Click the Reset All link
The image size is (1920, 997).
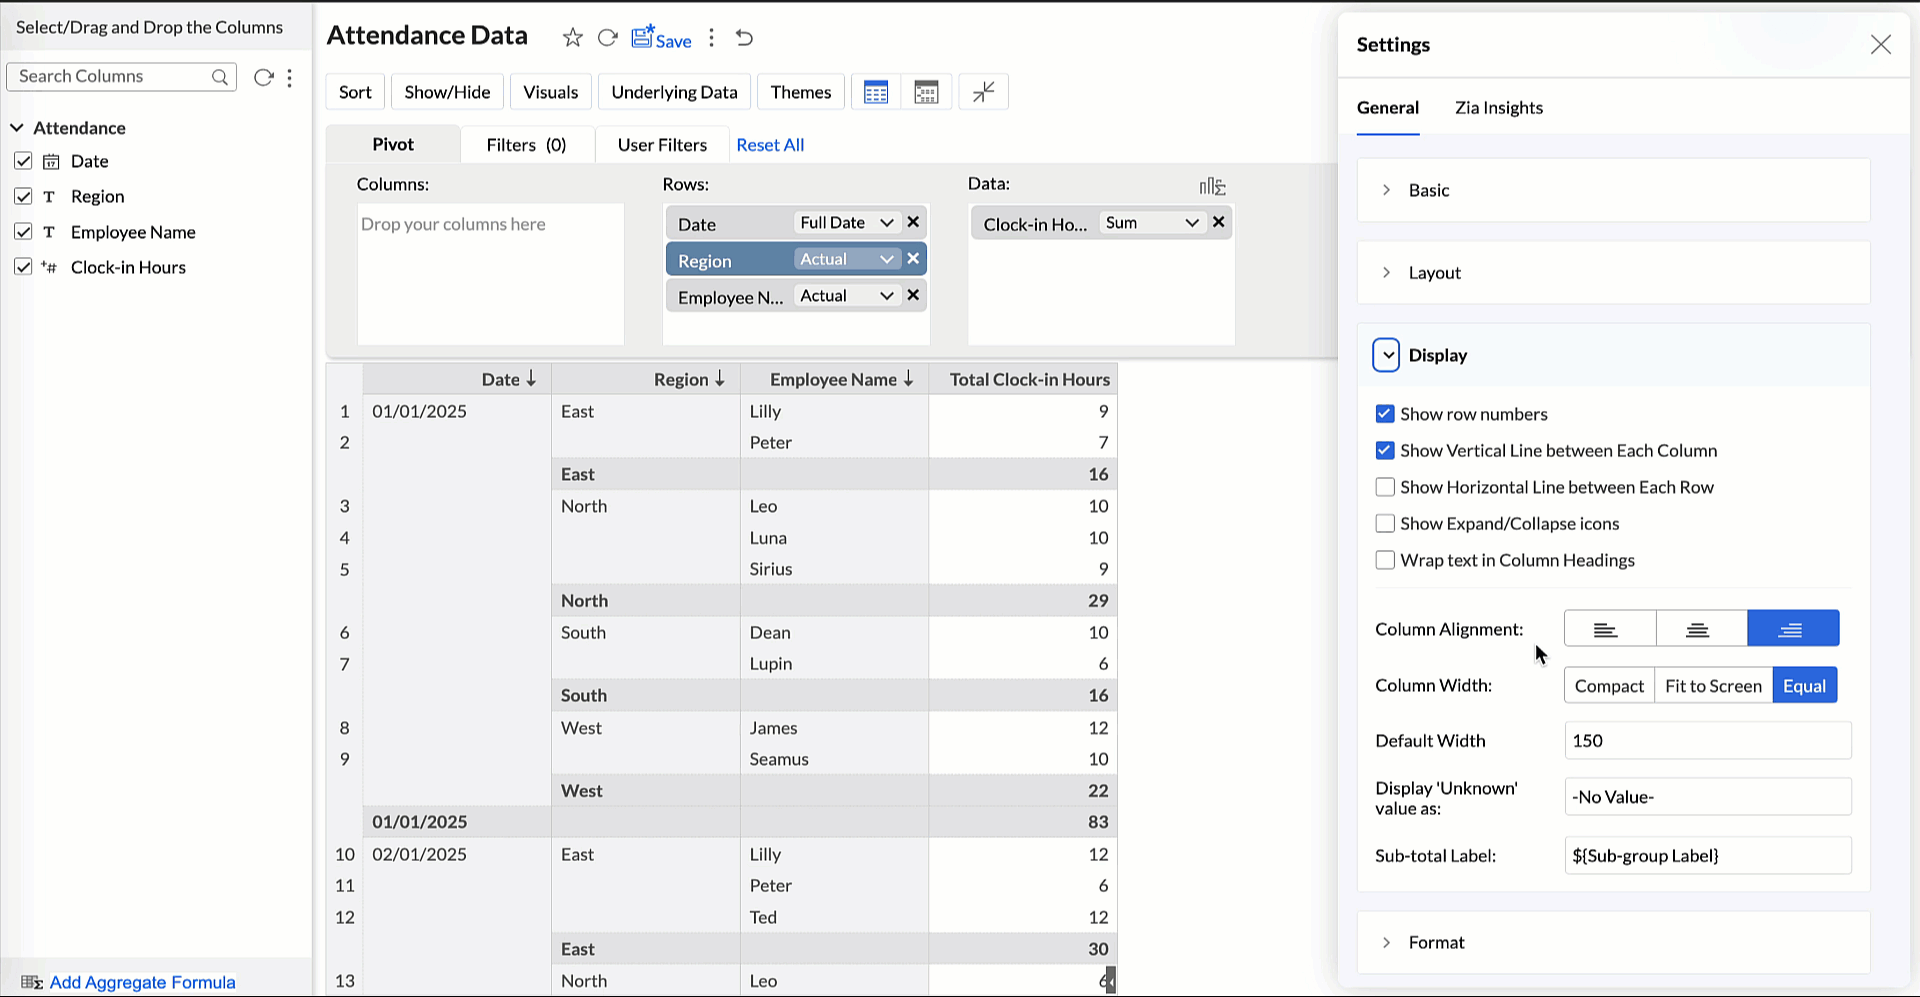pyautogui.click(x=770, y=145)
